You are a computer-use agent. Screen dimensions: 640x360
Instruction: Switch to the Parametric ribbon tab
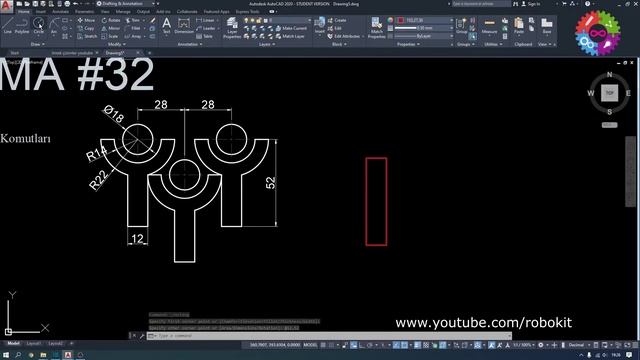click(84, 12)
